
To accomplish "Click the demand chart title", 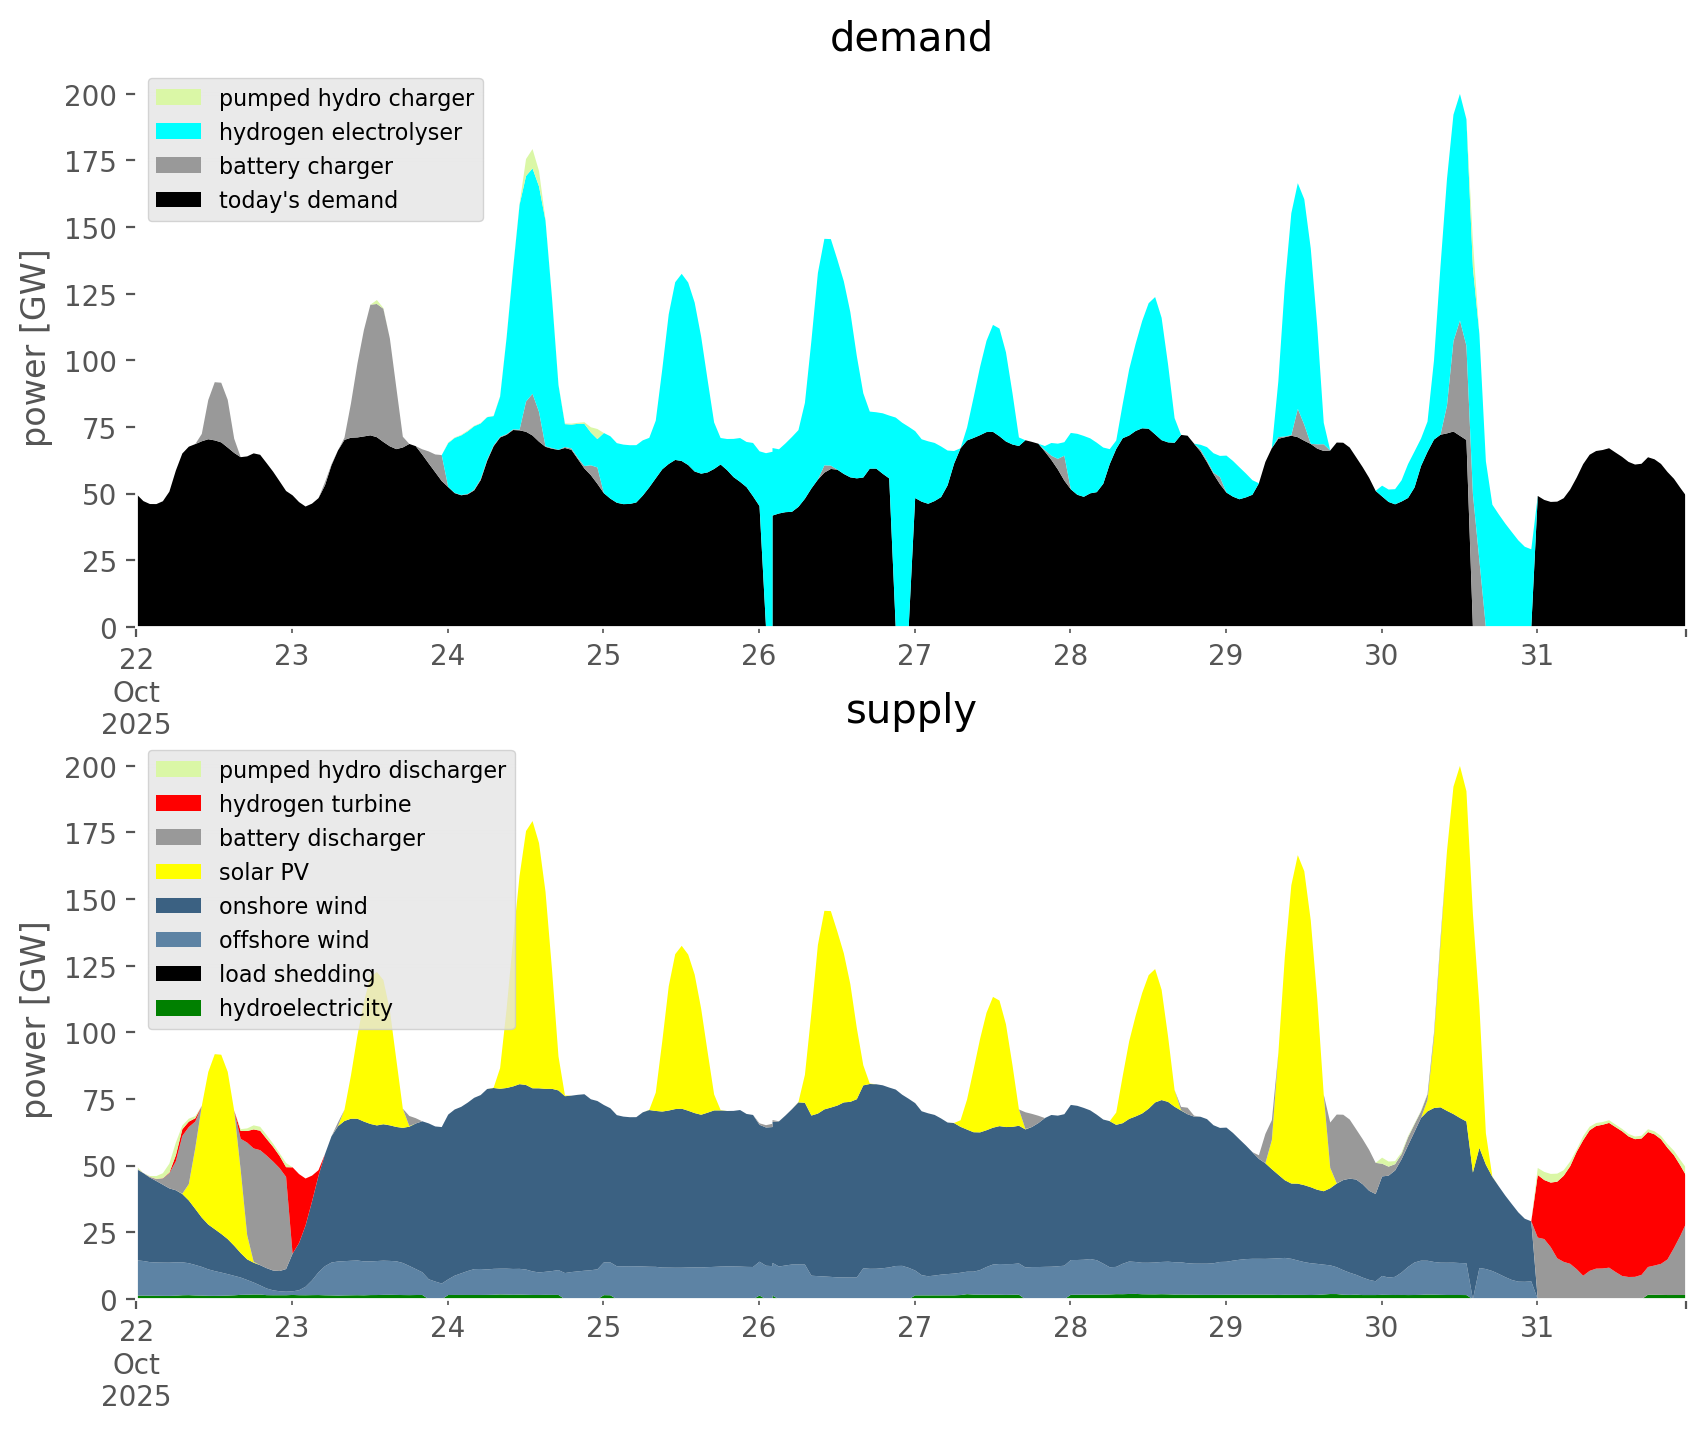I will 910,38.
